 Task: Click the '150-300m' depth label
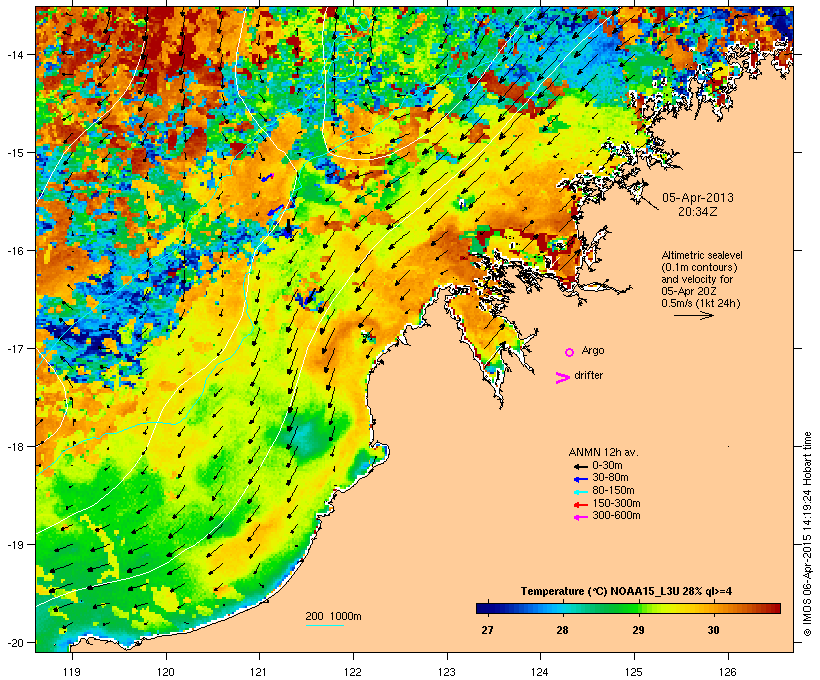(616, 503)
